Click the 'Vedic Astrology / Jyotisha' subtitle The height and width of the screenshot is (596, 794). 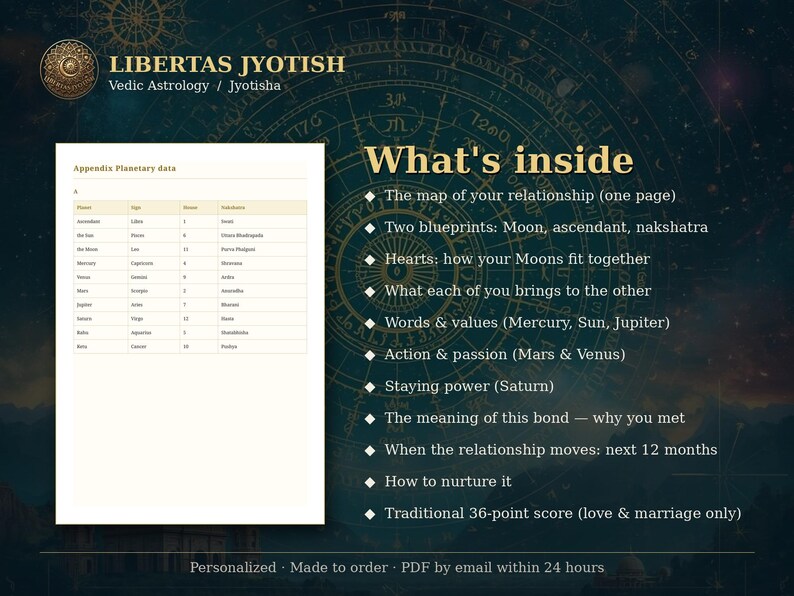pos(194,86)
